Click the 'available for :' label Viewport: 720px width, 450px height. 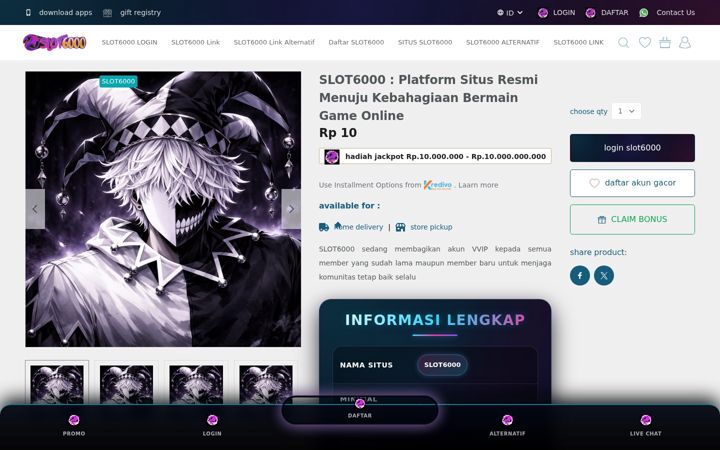[x=349, y=206]
